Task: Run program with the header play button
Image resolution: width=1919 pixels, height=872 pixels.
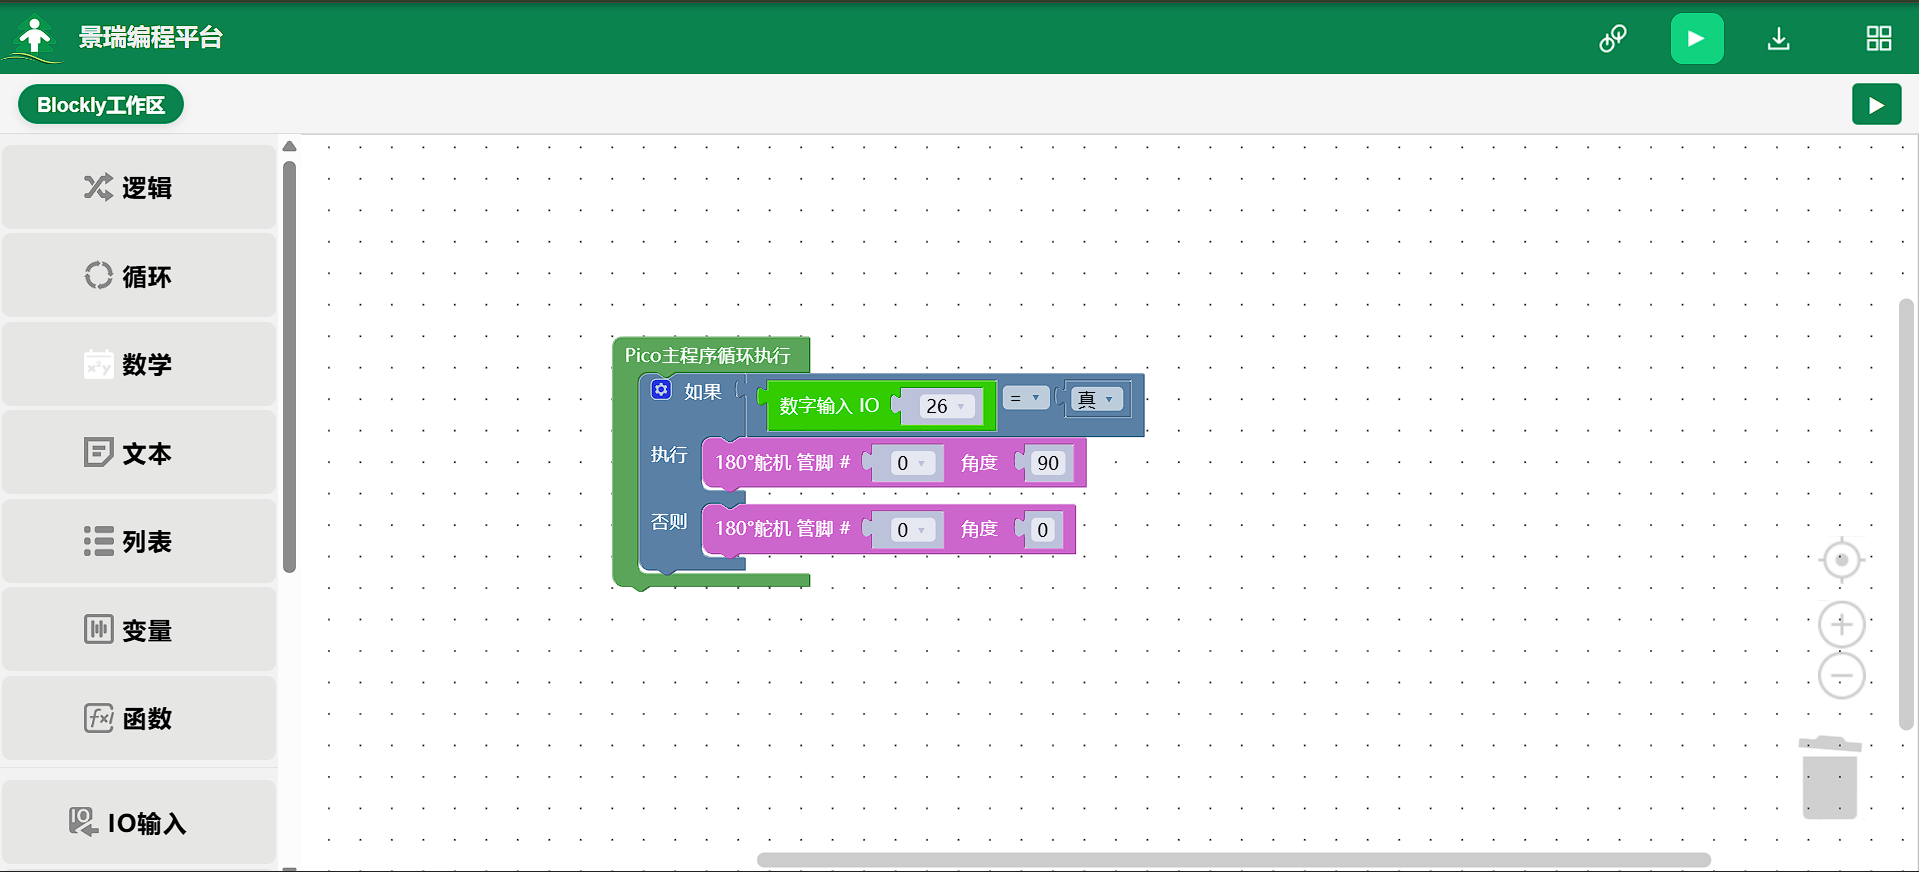Action: pos(1697,39)
